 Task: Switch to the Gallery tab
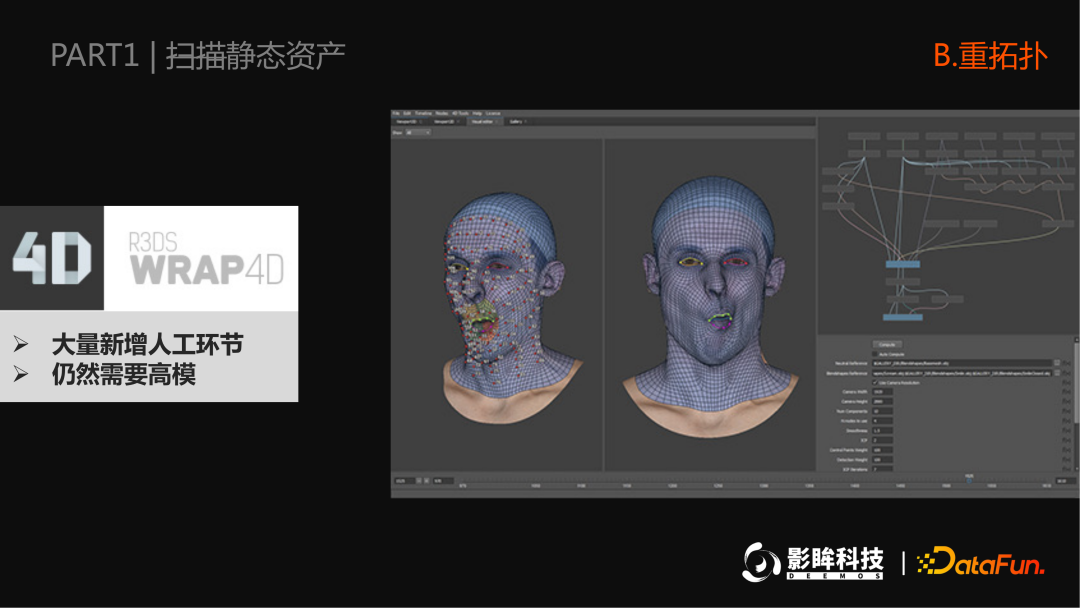516,122
